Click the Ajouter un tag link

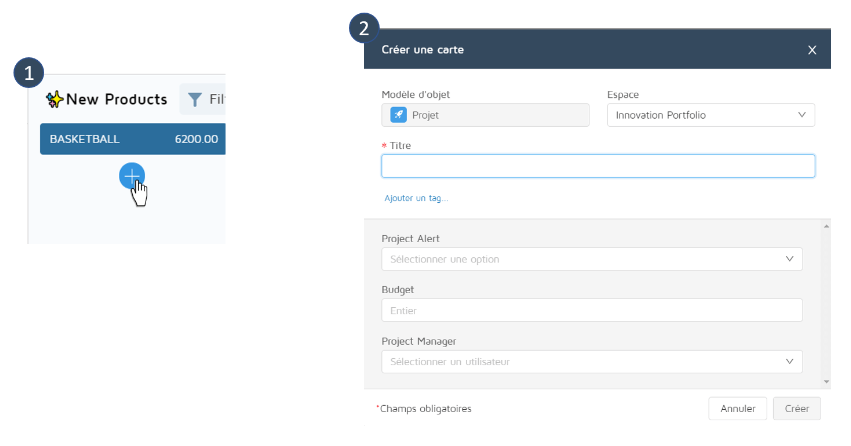tap(416, 198)
